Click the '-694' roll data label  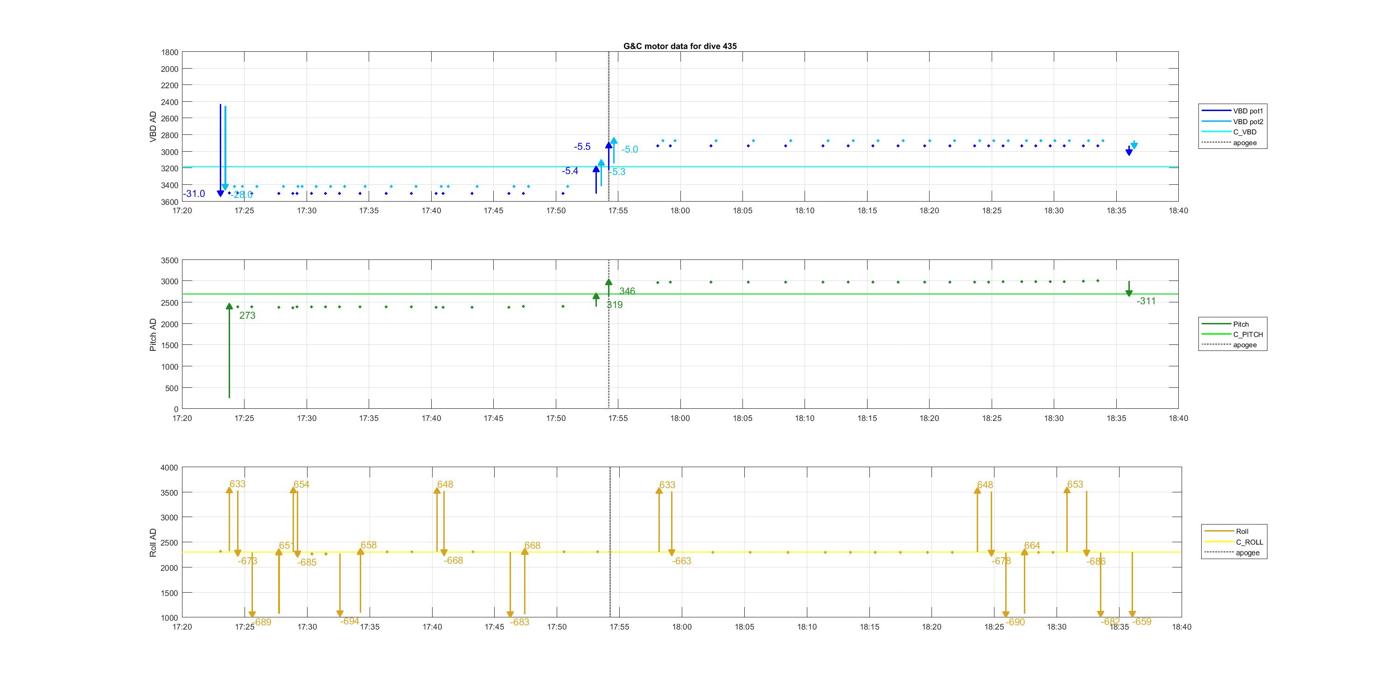point(349,621)
